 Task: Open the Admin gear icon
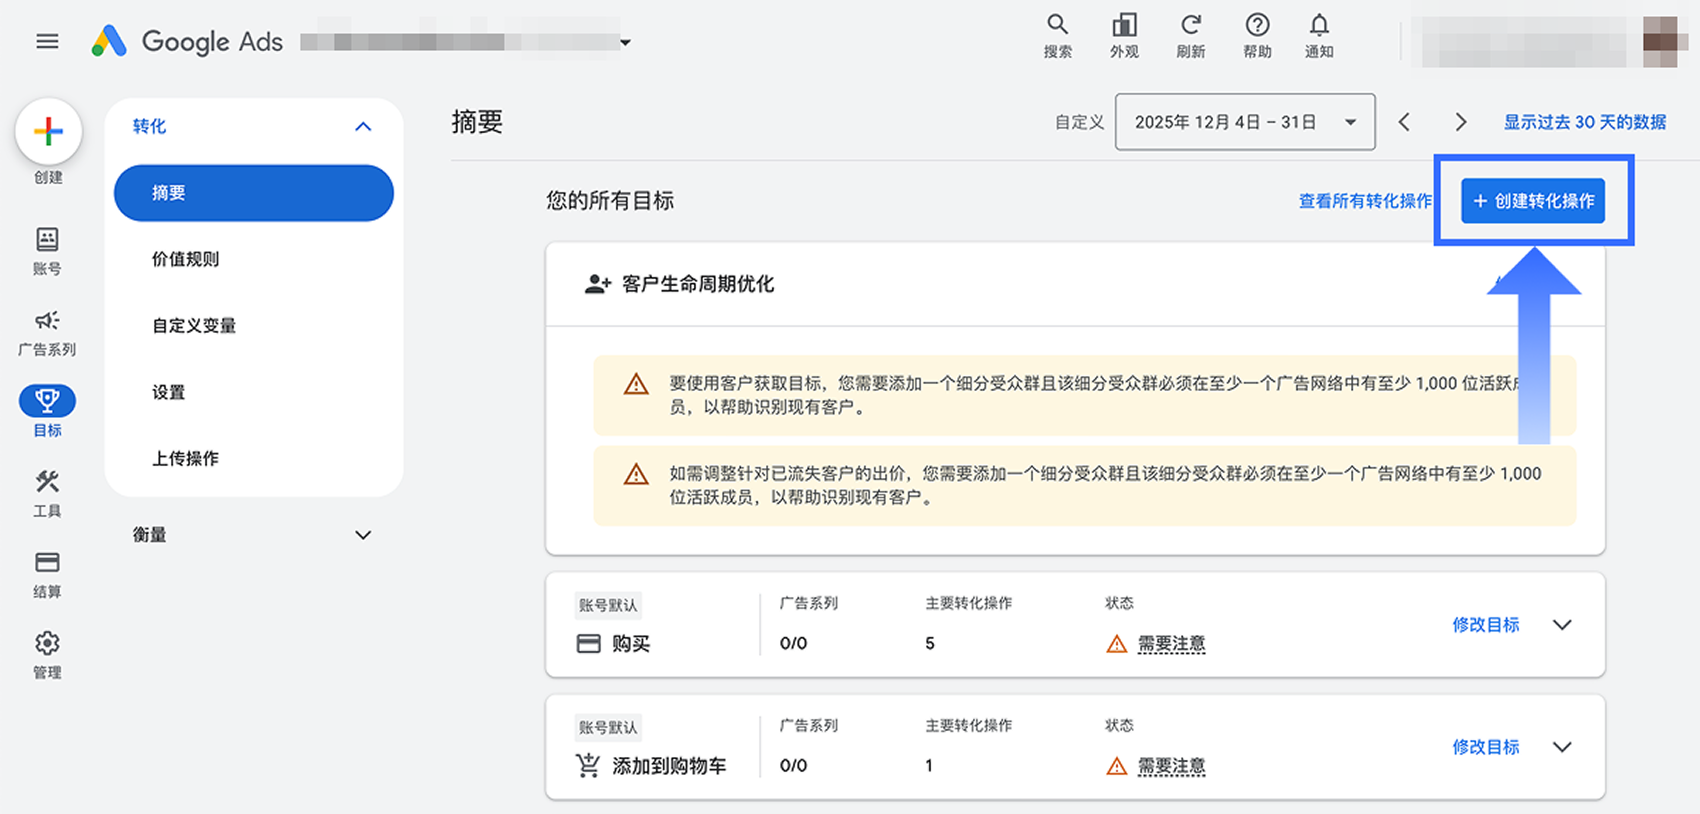click(47, 643)
